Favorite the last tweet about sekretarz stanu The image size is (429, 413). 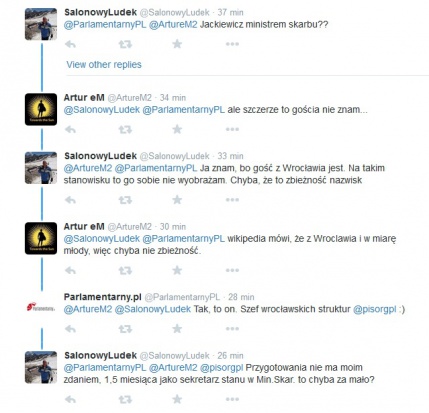tap(177, 399)
